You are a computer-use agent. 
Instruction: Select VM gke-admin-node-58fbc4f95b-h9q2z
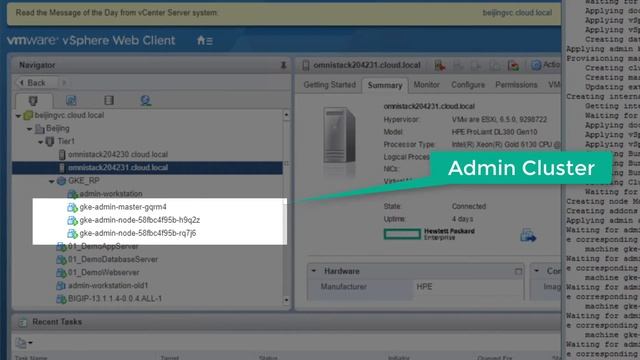pos(140,220)
